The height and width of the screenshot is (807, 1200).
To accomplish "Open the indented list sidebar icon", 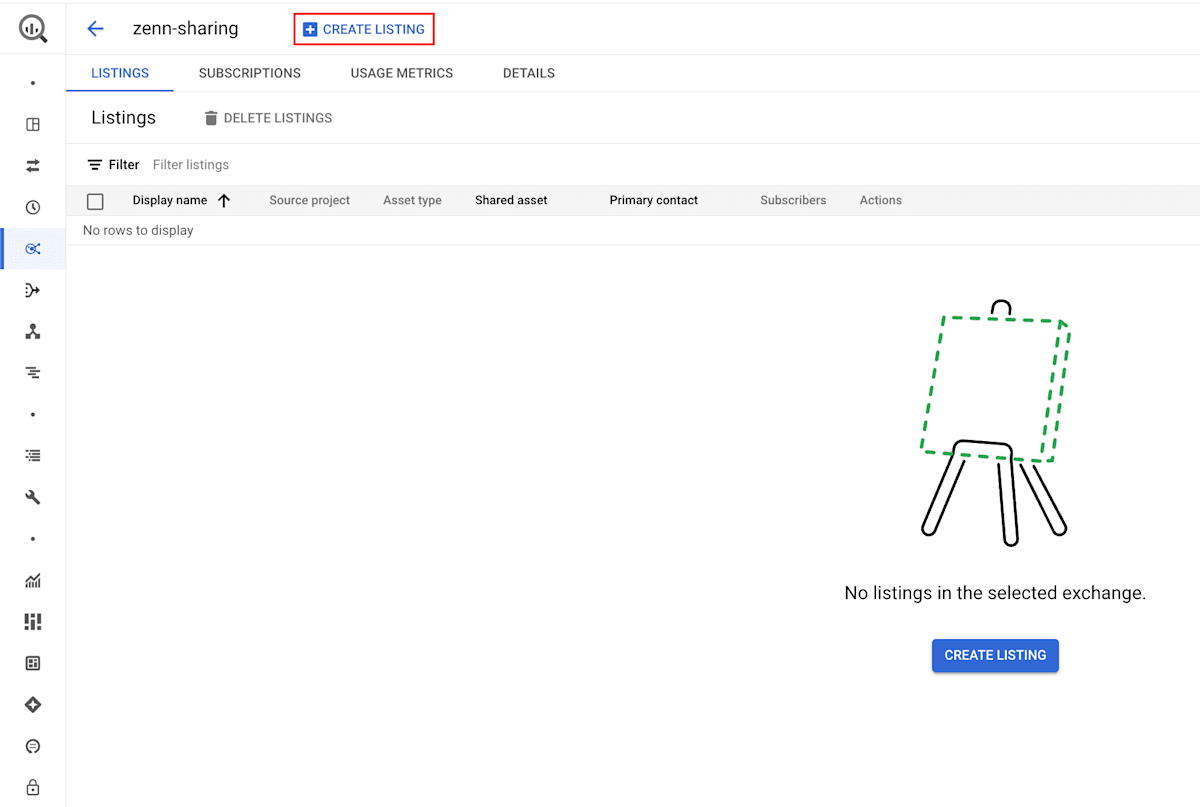I will pyautogui.click(x=33, y=455).
